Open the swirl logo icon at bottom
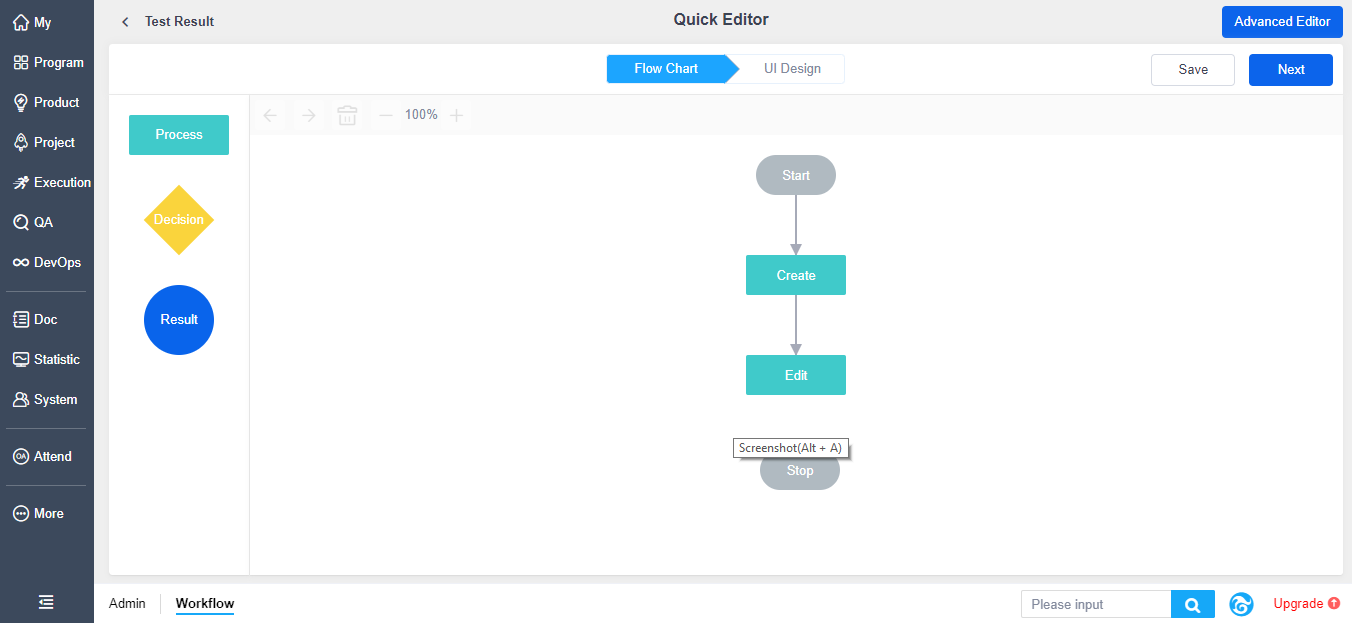1352x623 pixels. 1241,604
